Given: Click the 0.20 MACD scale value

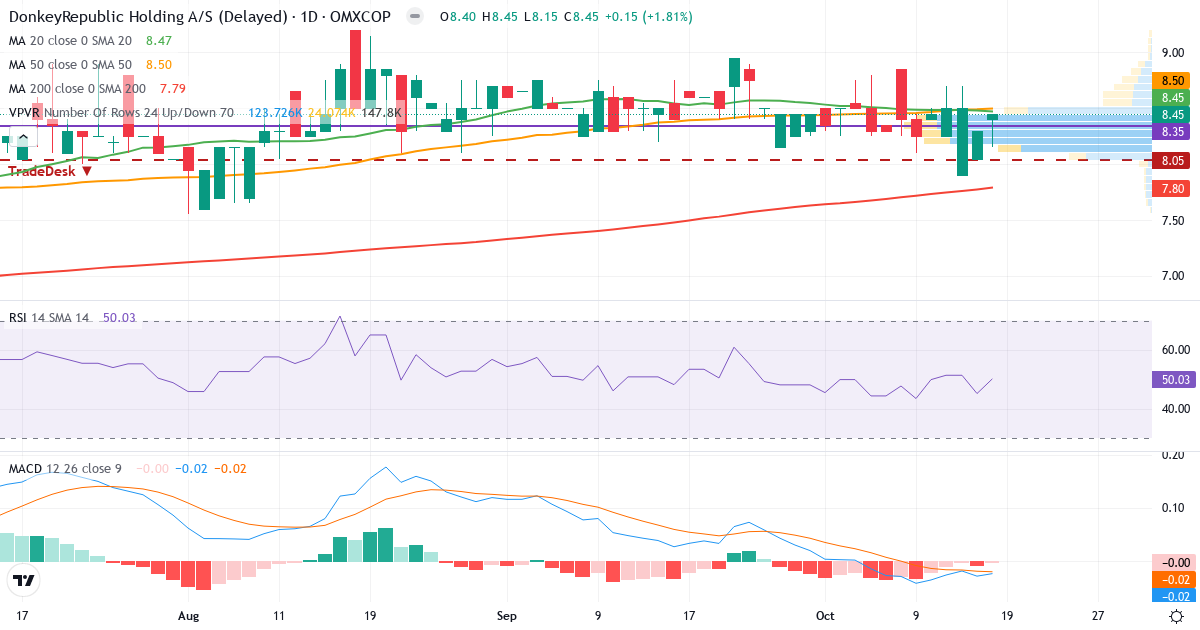Looking at the screenshot, I should 1173,456.
